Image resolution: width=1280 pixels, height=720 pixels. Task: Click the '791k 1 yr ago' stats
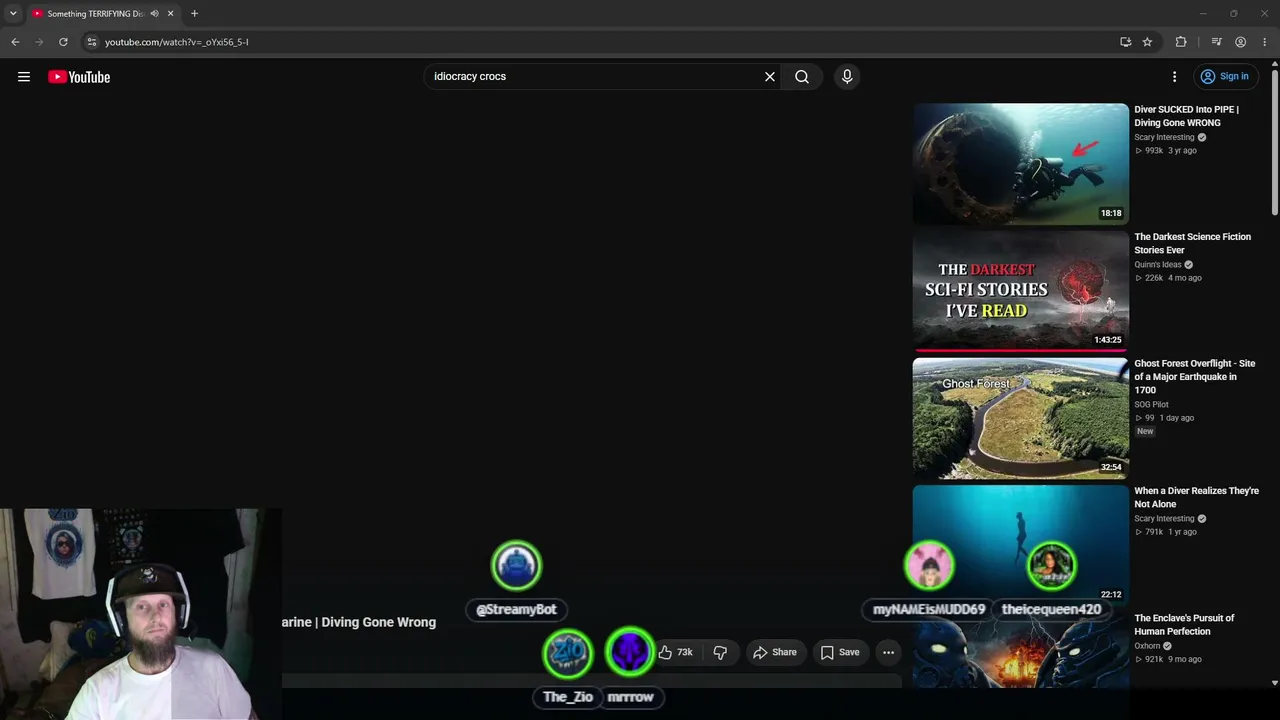[x=1166, y=532]
